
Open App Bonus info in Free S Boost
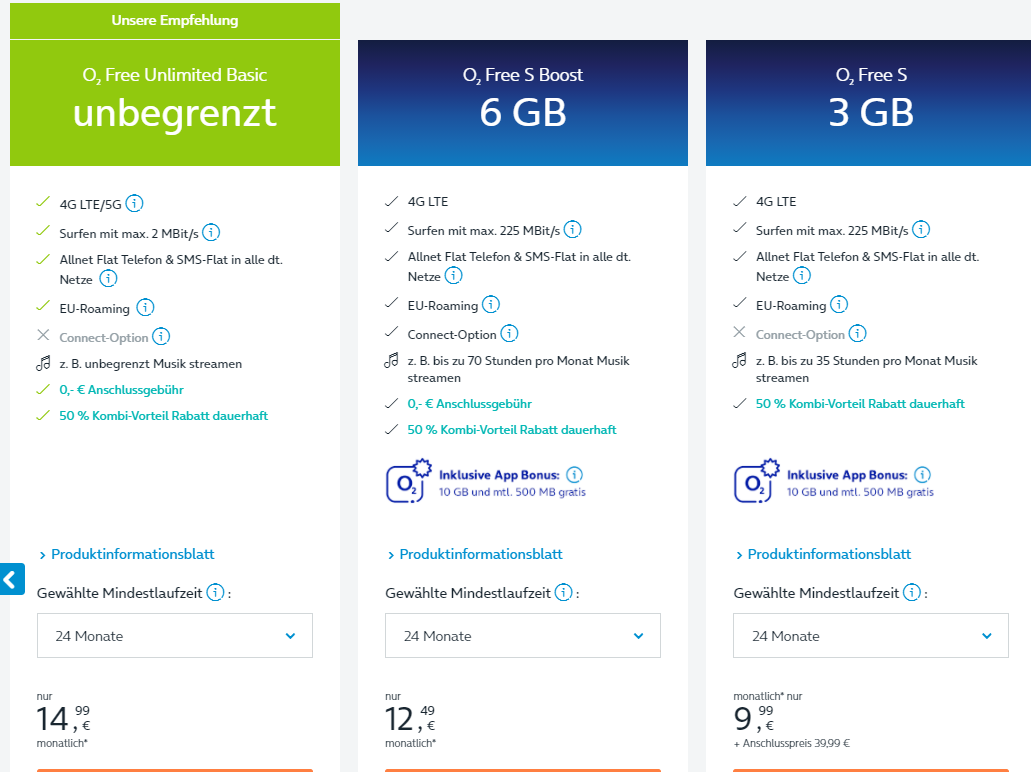tap(575, 475)
